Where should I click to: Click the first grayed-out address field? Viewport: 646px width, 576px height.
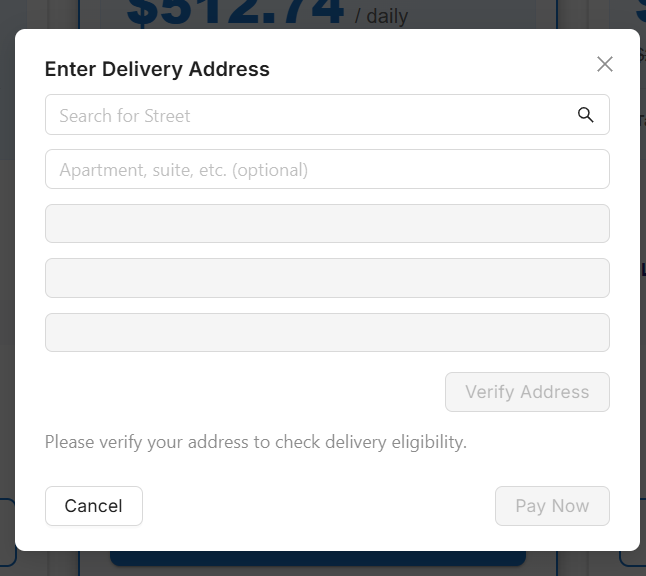(x=327, y=223)
